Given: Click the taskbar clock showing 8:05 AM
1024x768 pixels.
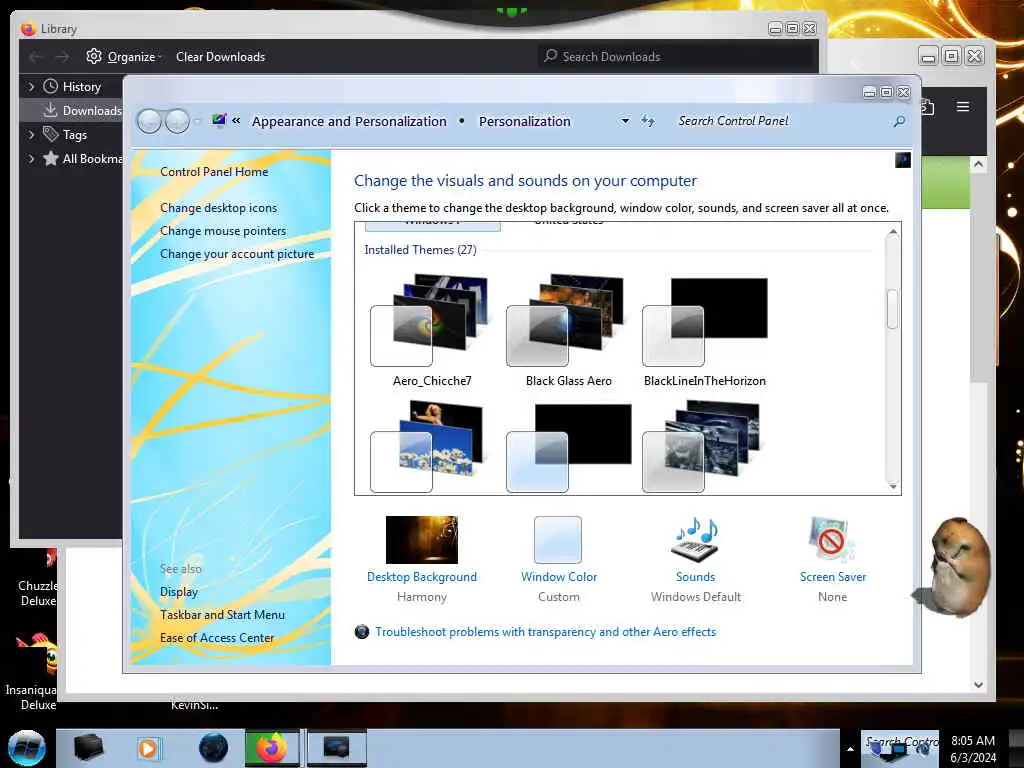Looking at the screenshot, I should (x=973, y=749).
